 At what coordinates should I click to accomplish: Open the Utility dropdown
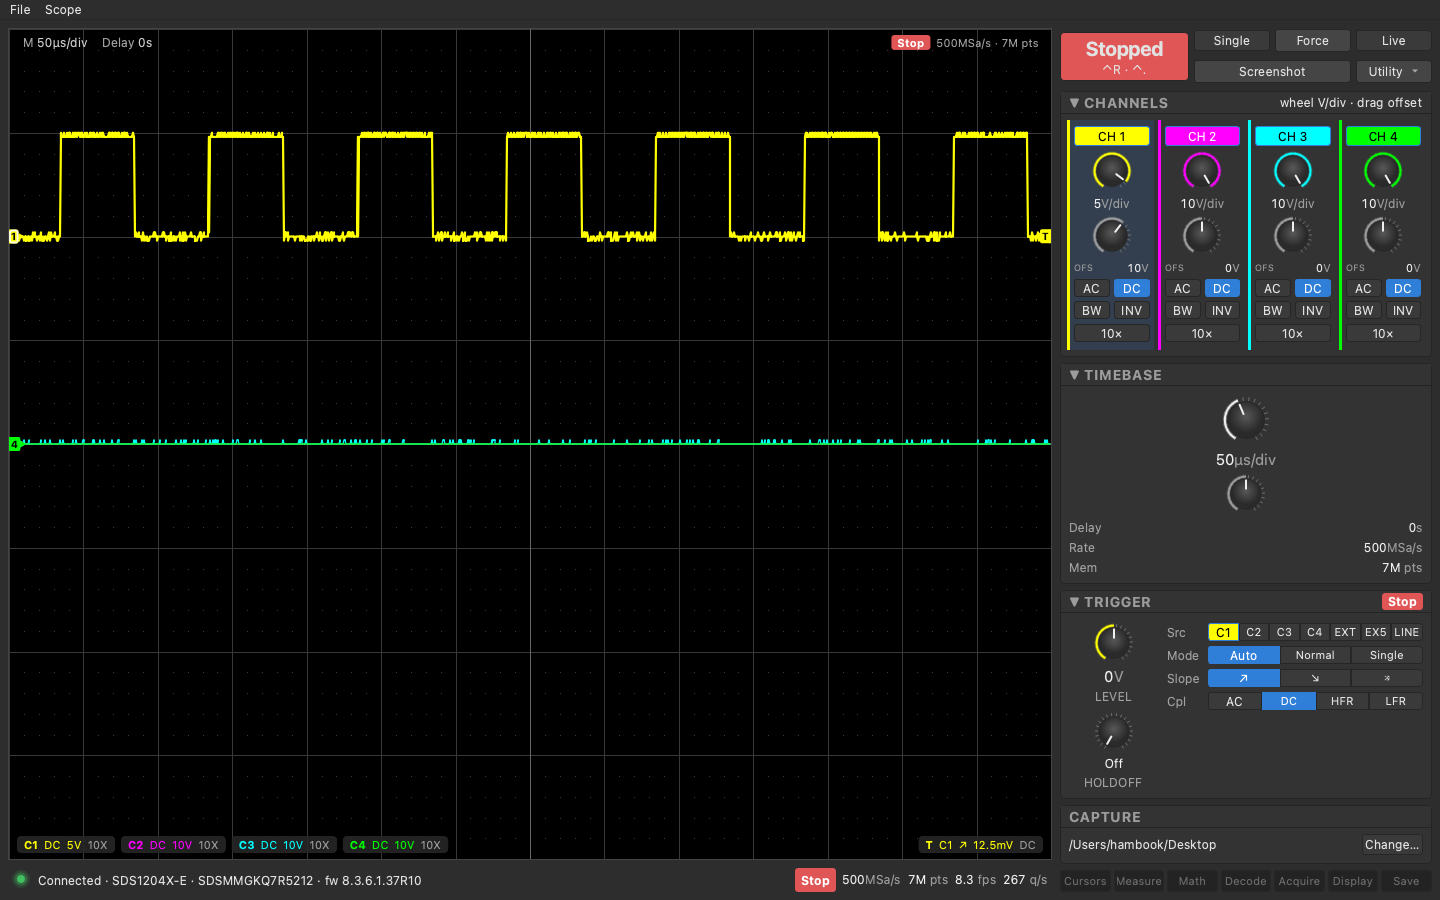(1393, 71)
